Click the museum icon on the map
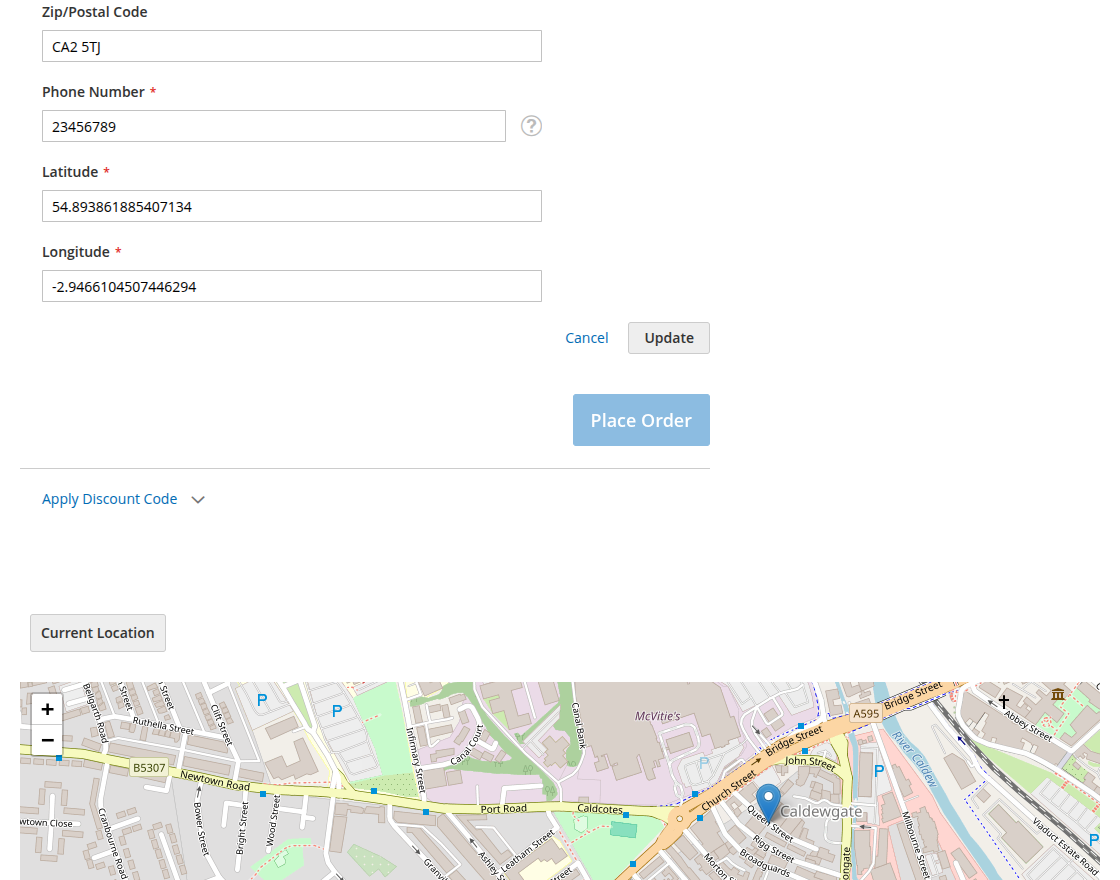Viewport: 1120px width, 880px height. pos(1058,694)
